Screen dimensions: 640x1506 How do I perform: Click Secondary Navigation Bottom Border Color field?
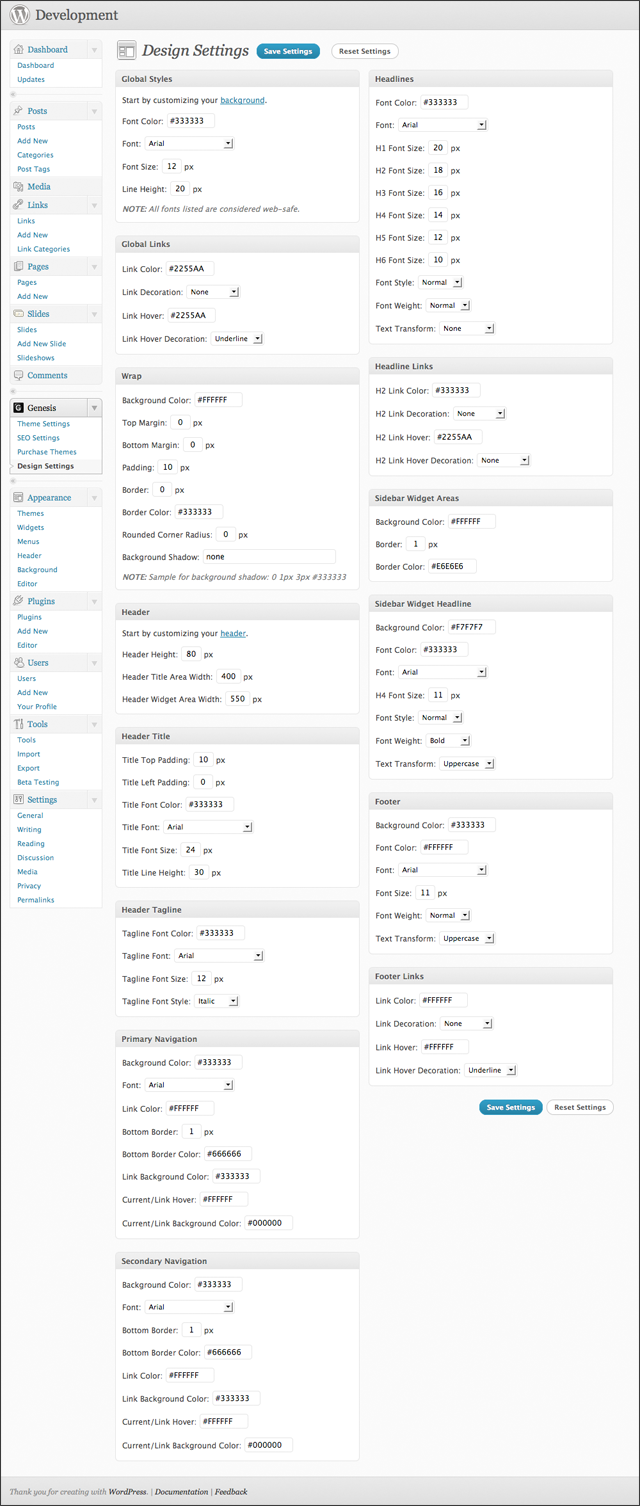click(228, 1352)
